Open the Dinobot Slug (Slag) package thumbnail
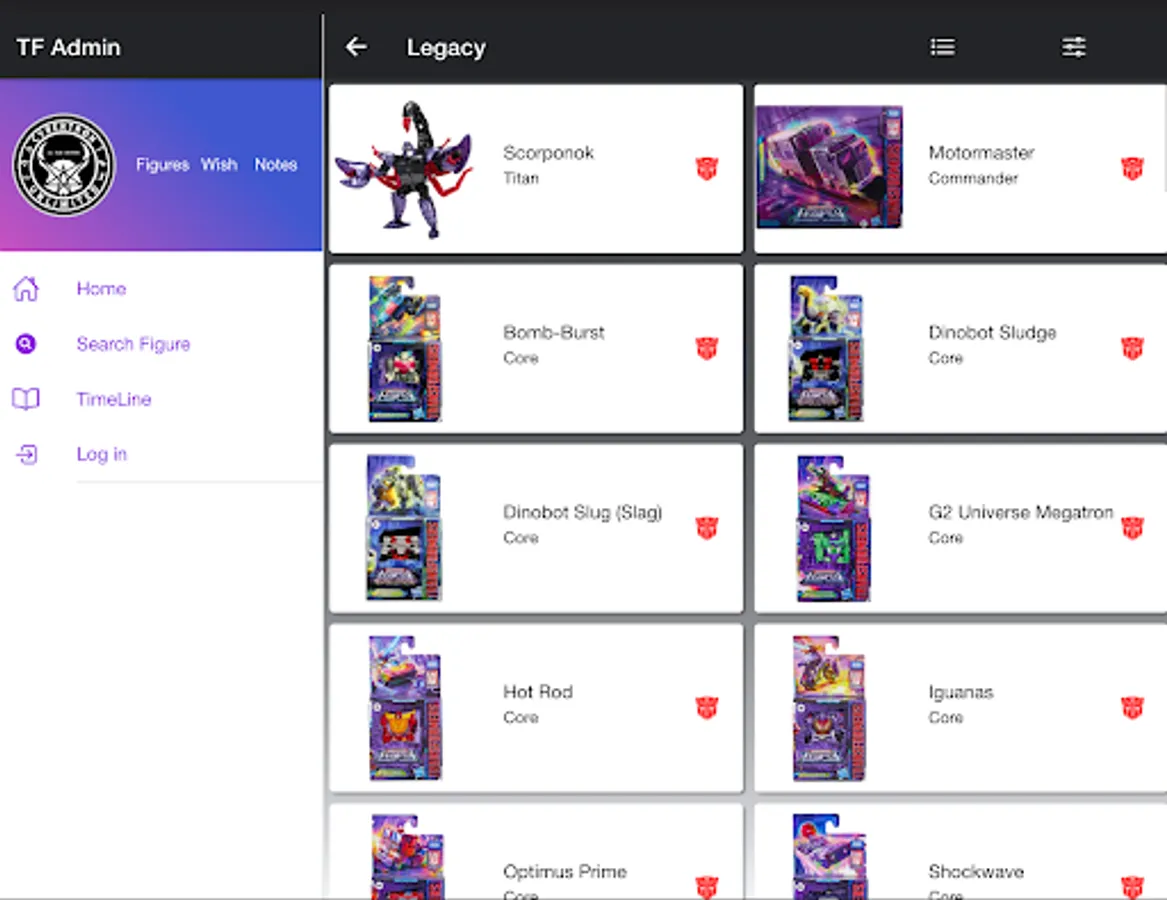1167x900 pixels. pos(404,528)
